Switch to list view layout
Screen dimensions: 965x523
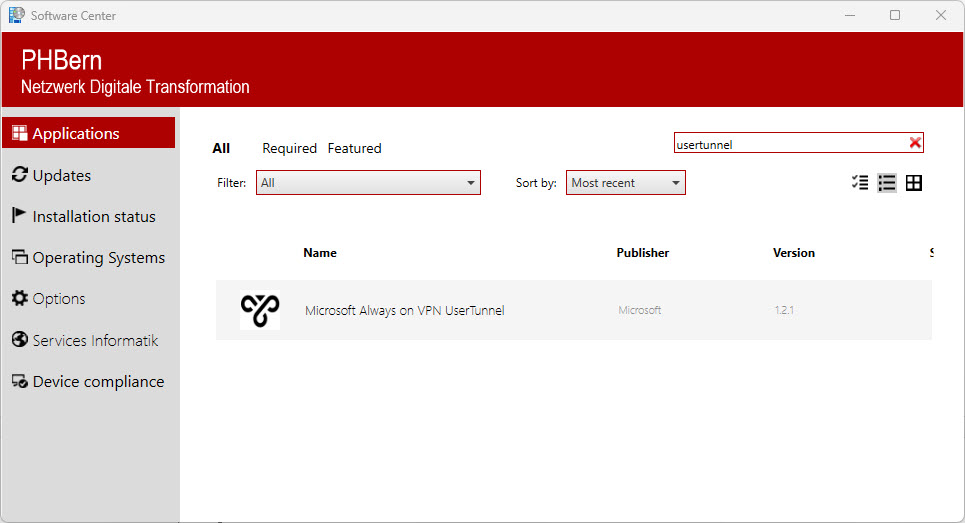pyautogui.click(x=886, y=183)
